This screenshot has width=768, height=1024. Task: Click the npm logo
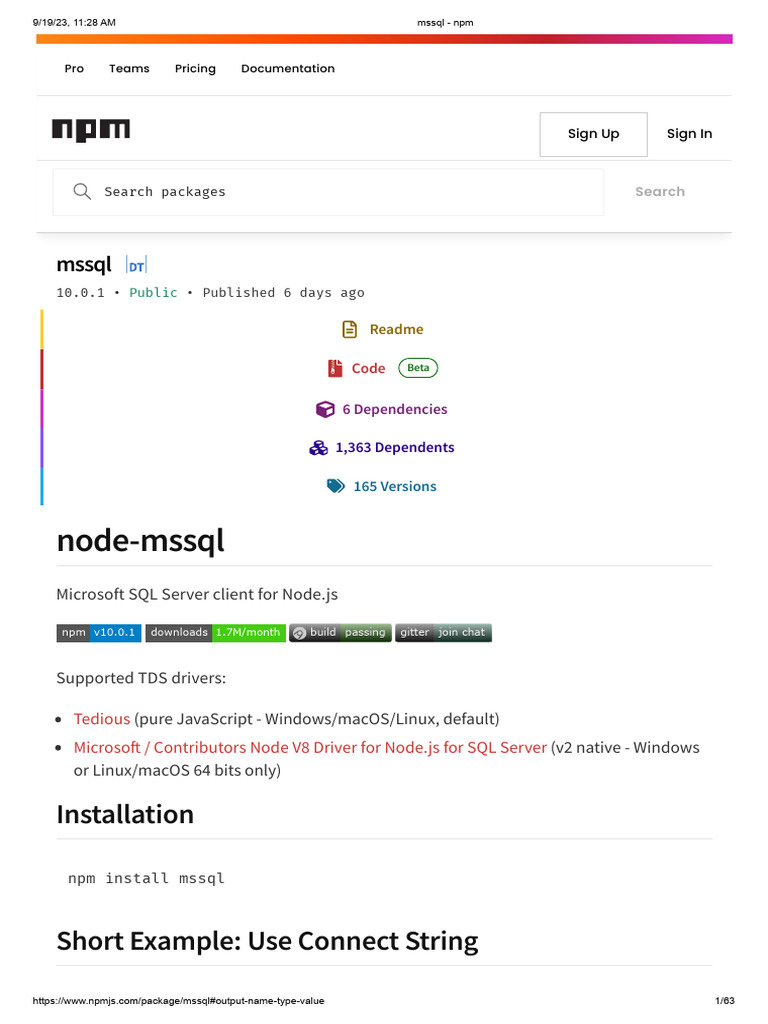pyautogui.click(x=91, y=130)
